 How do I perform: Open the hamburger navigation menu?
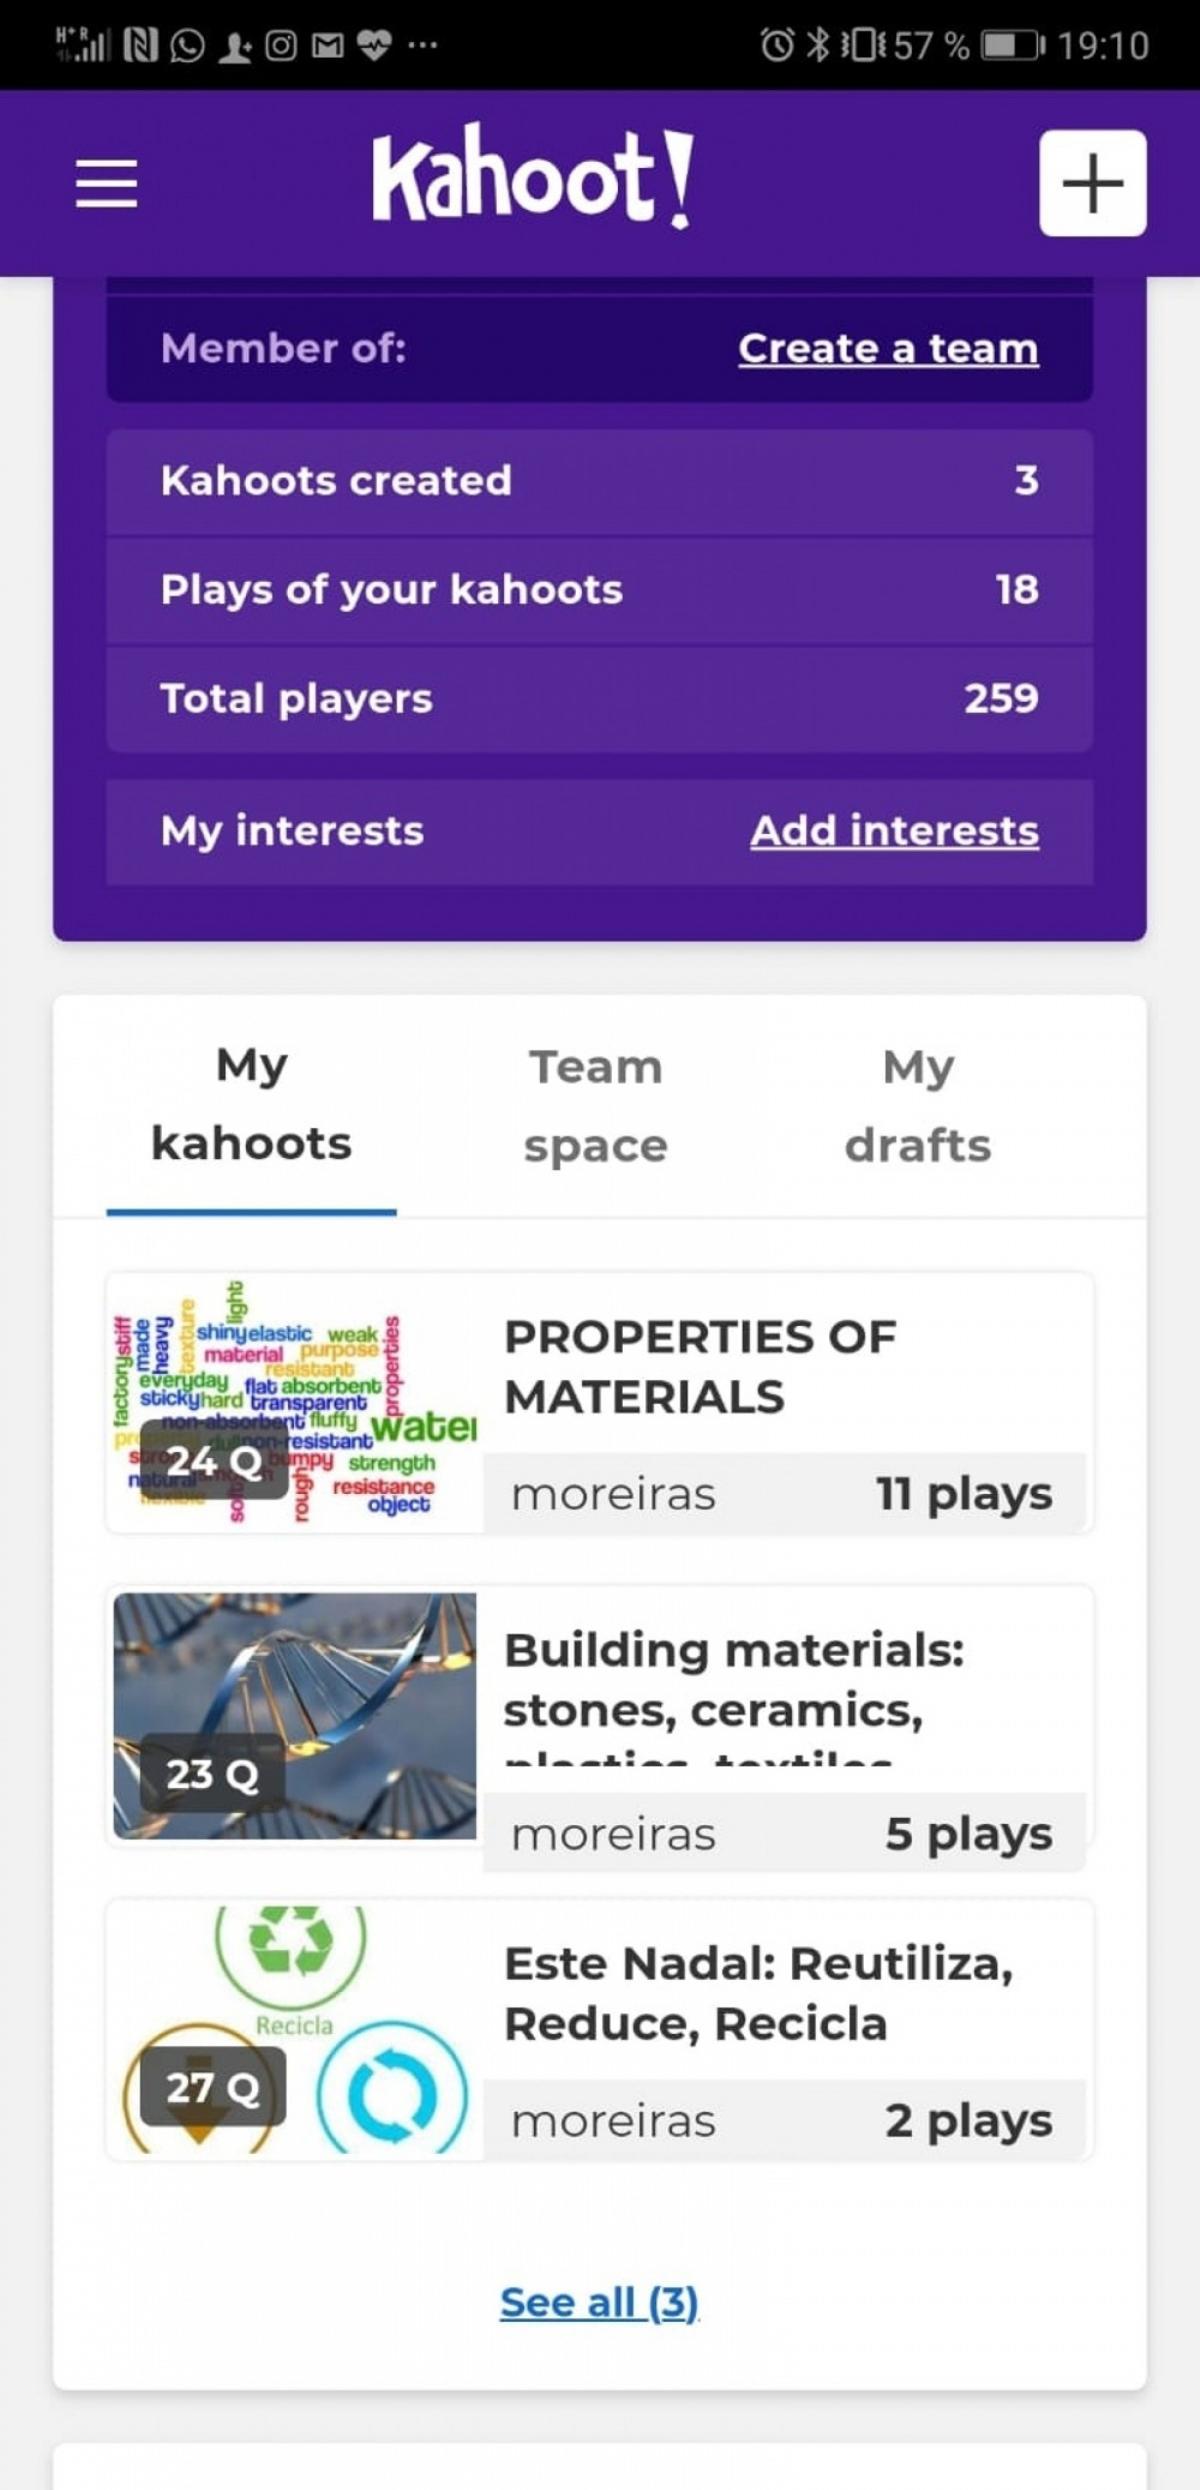[106, 183]
